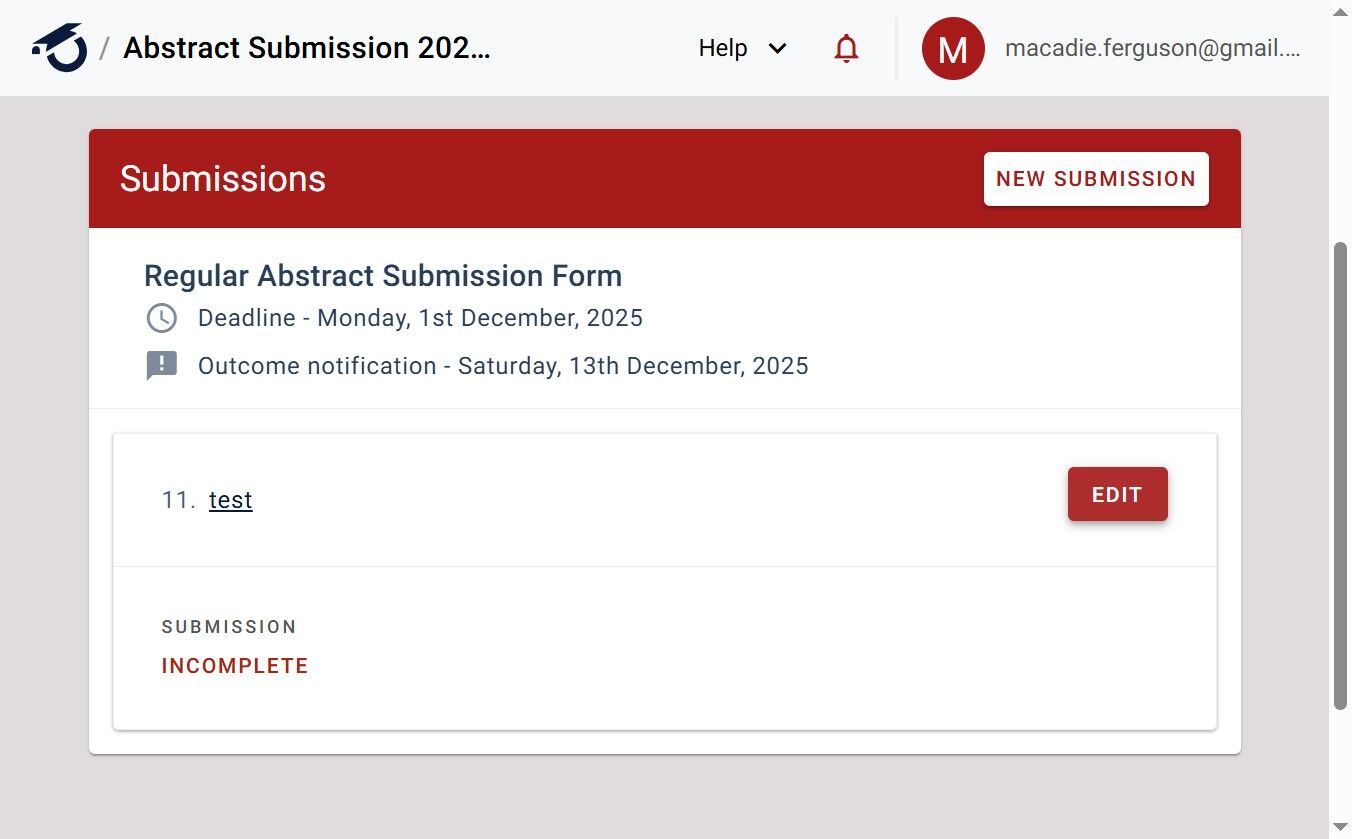Viewport: 1352px width, 839px height.
Task: Click the Abstract Submission breadcrumb title
Action: (x=307, y=48)
